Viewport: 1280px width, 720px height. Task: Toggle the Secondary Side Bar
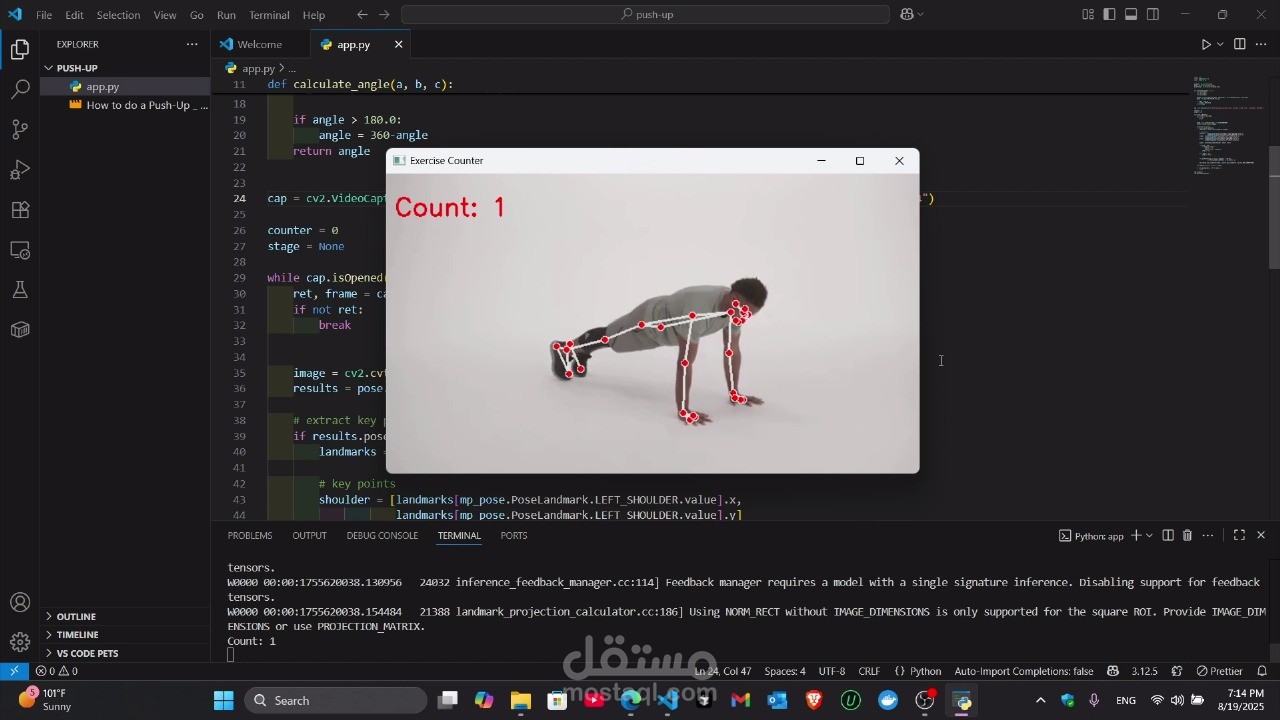(1153, 15)
